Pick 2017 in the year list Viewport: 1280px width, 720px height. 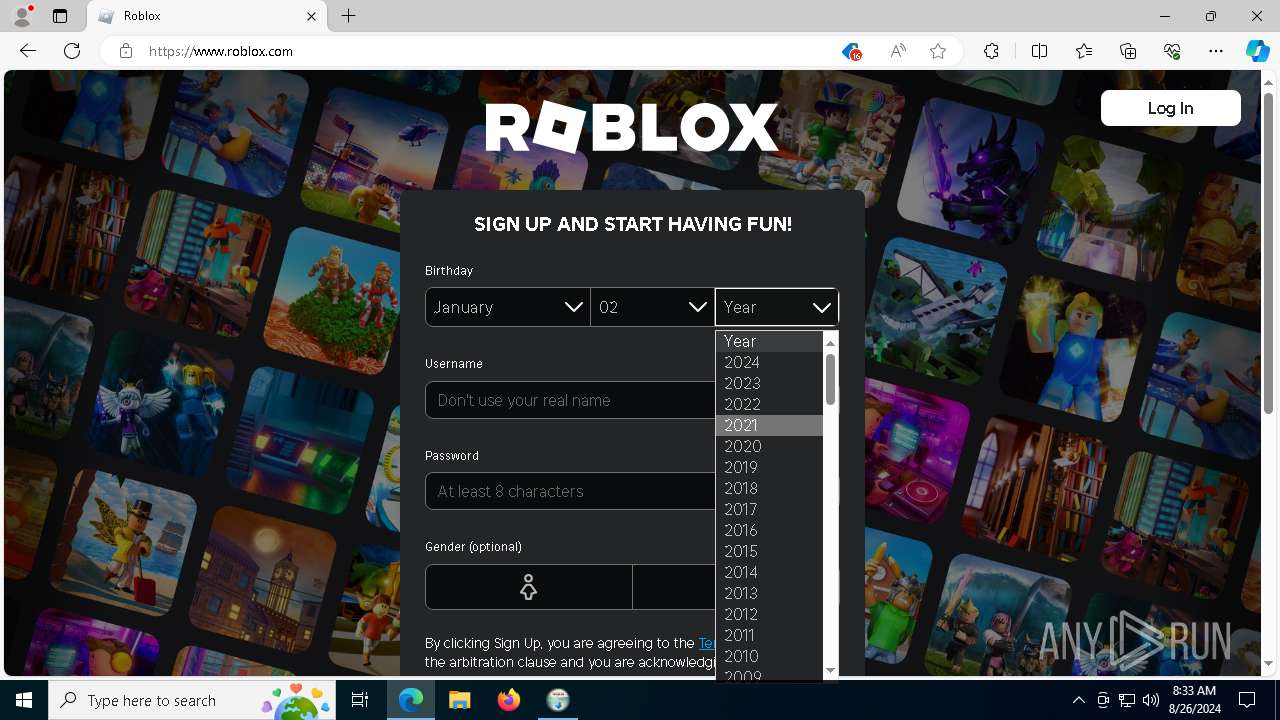point(769,509)
